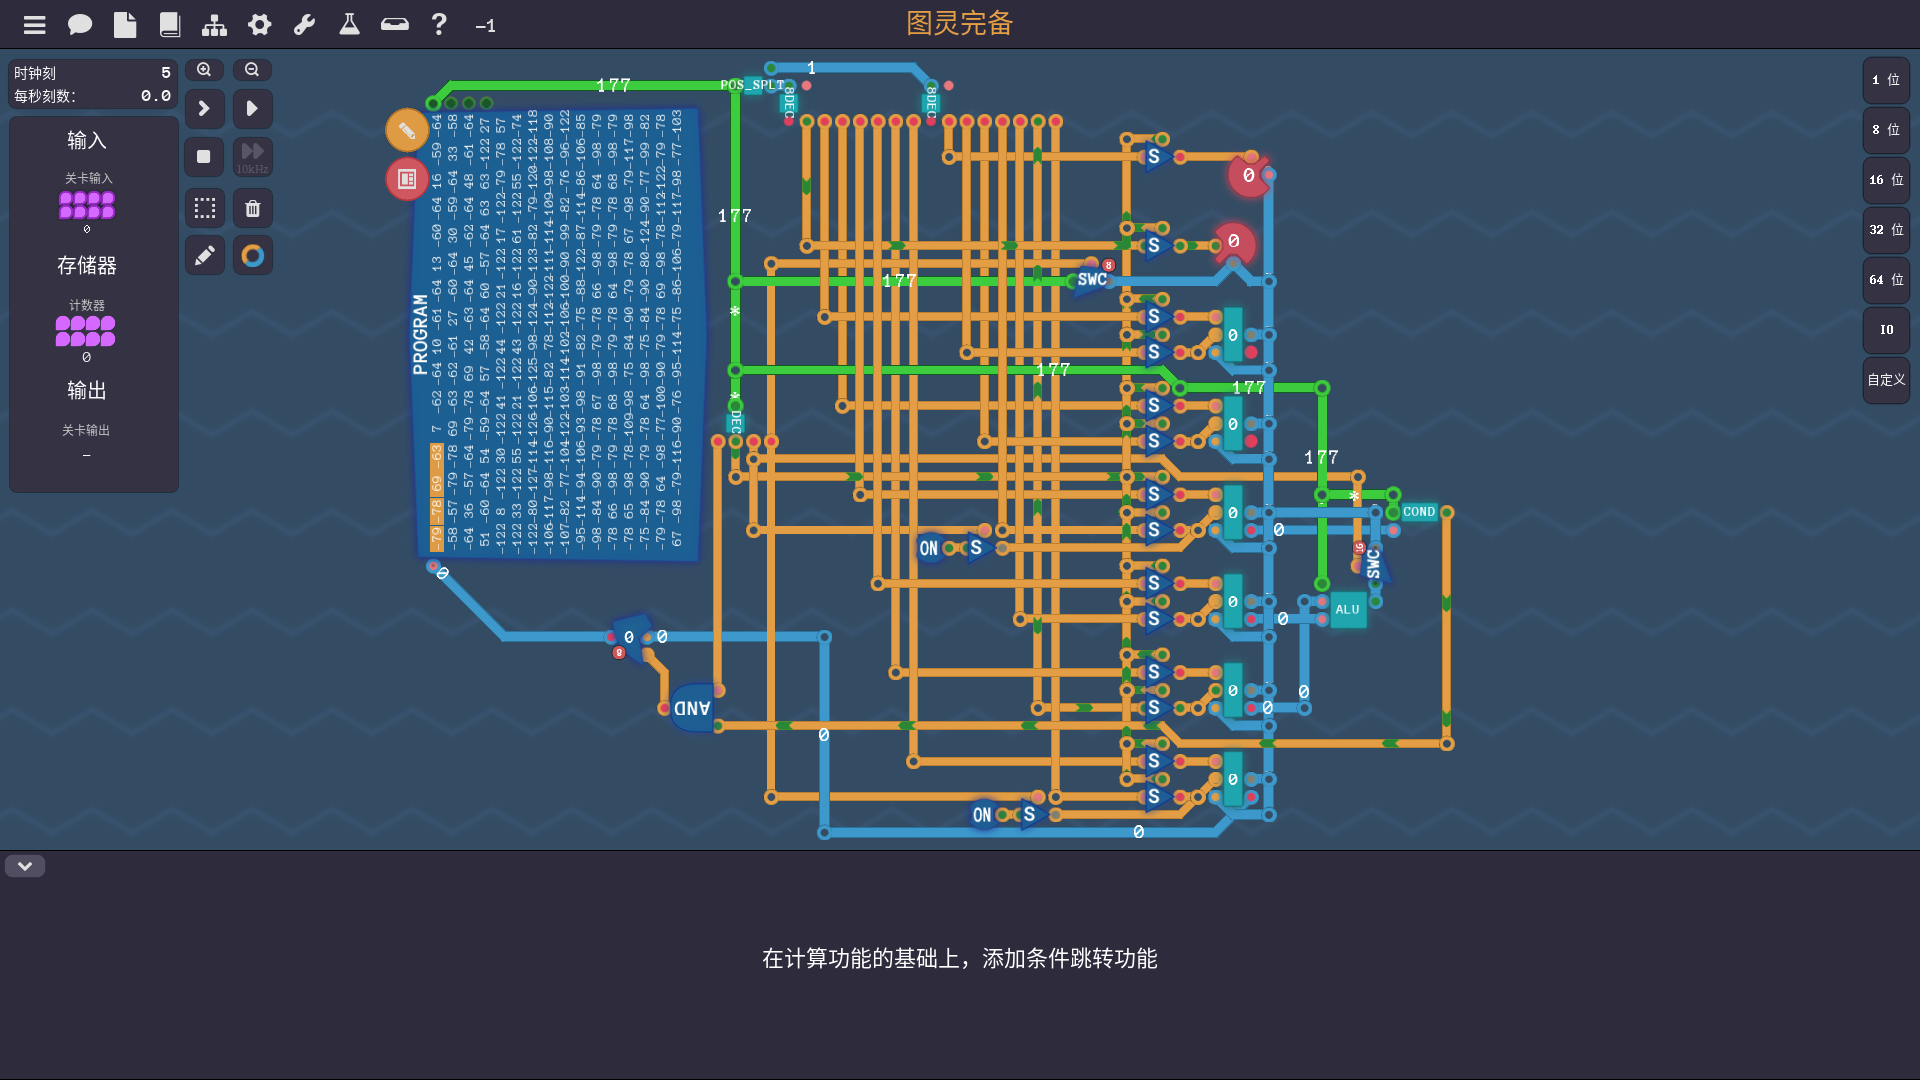Click the wrench tools icon

(304, 25)
